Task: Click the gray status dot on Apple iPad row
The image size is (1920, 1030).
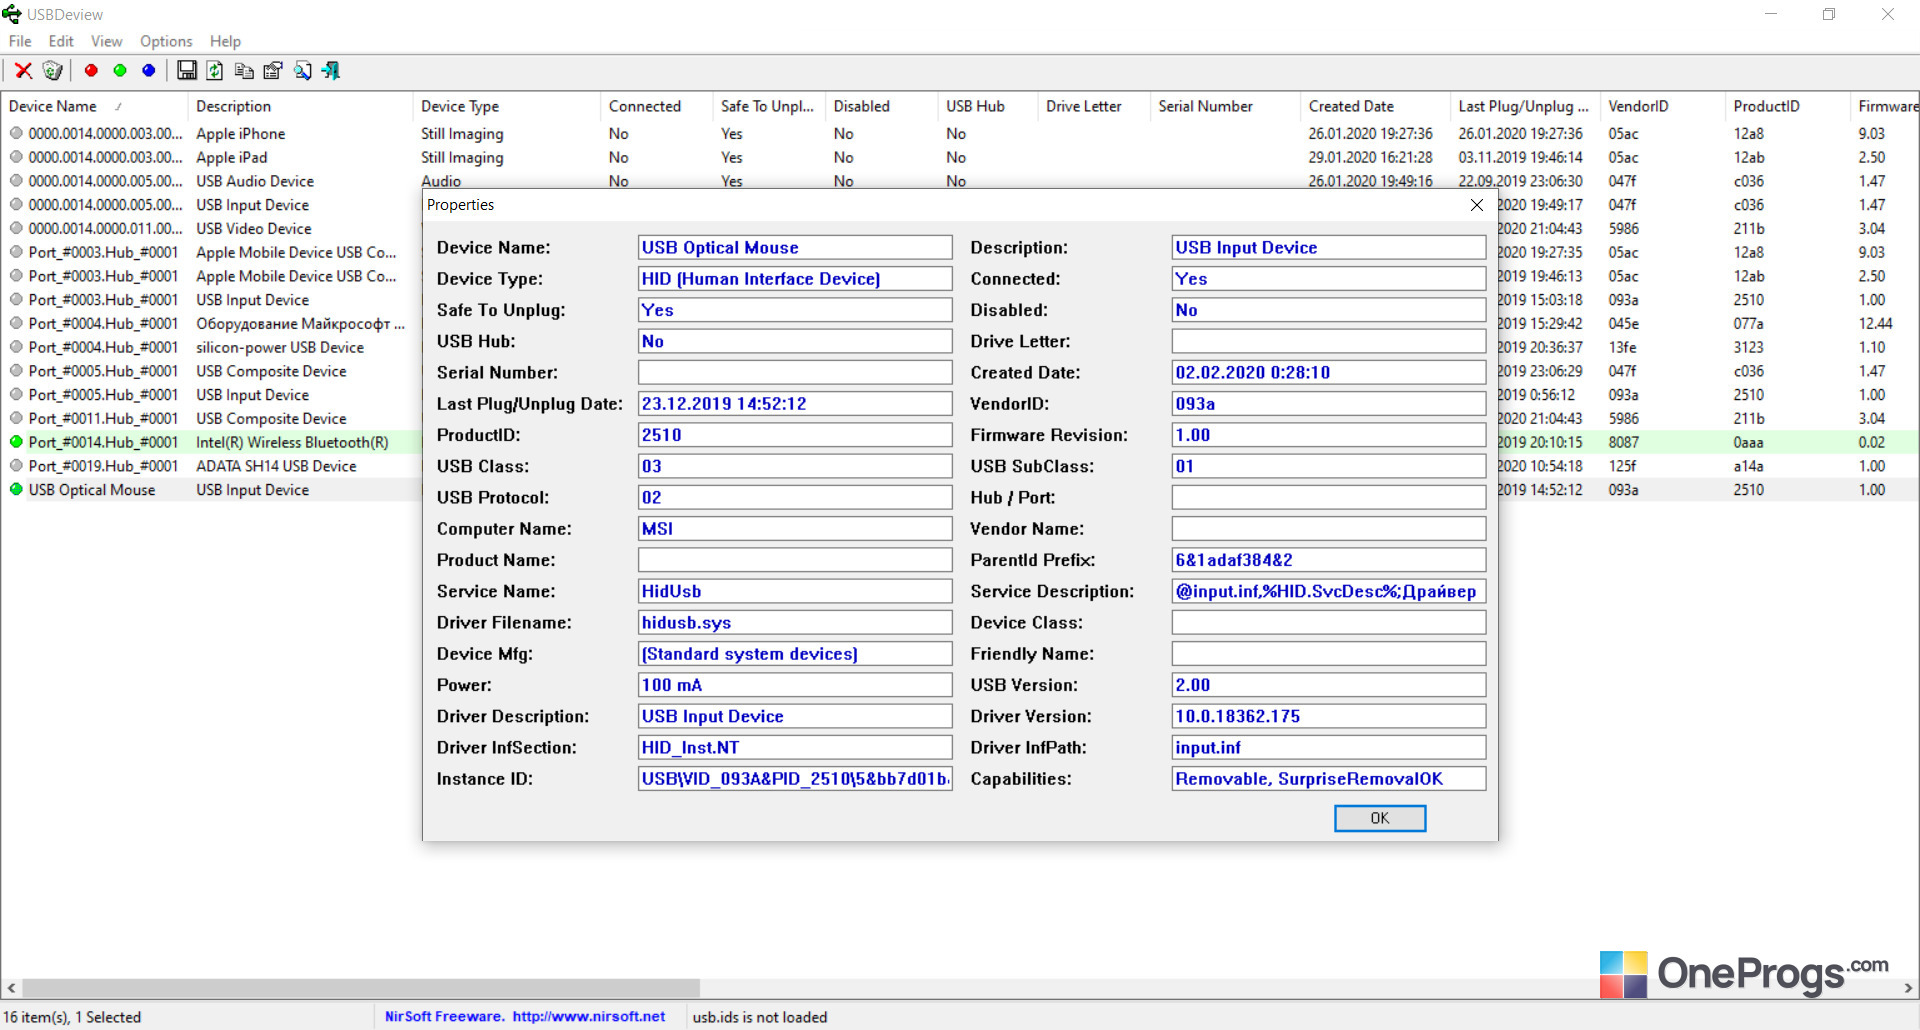Action: click(16, 157)
